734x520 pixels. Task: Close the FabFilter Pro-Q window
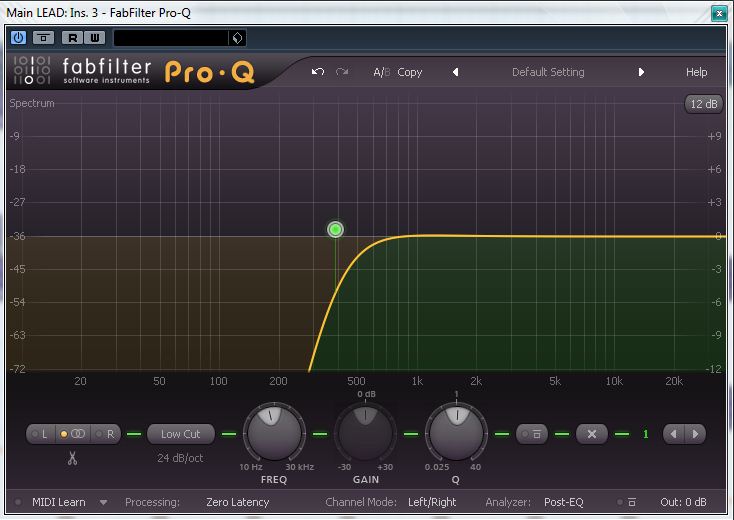719,13
